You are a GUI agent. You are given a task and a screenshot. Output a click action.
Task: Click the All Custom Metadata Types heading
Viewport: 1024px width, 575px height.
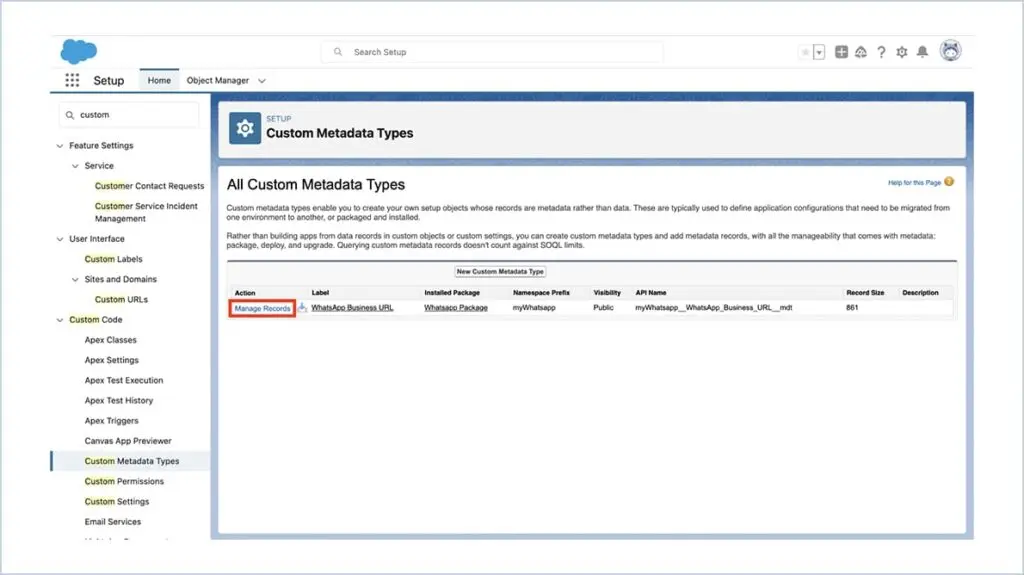(316, 185)
